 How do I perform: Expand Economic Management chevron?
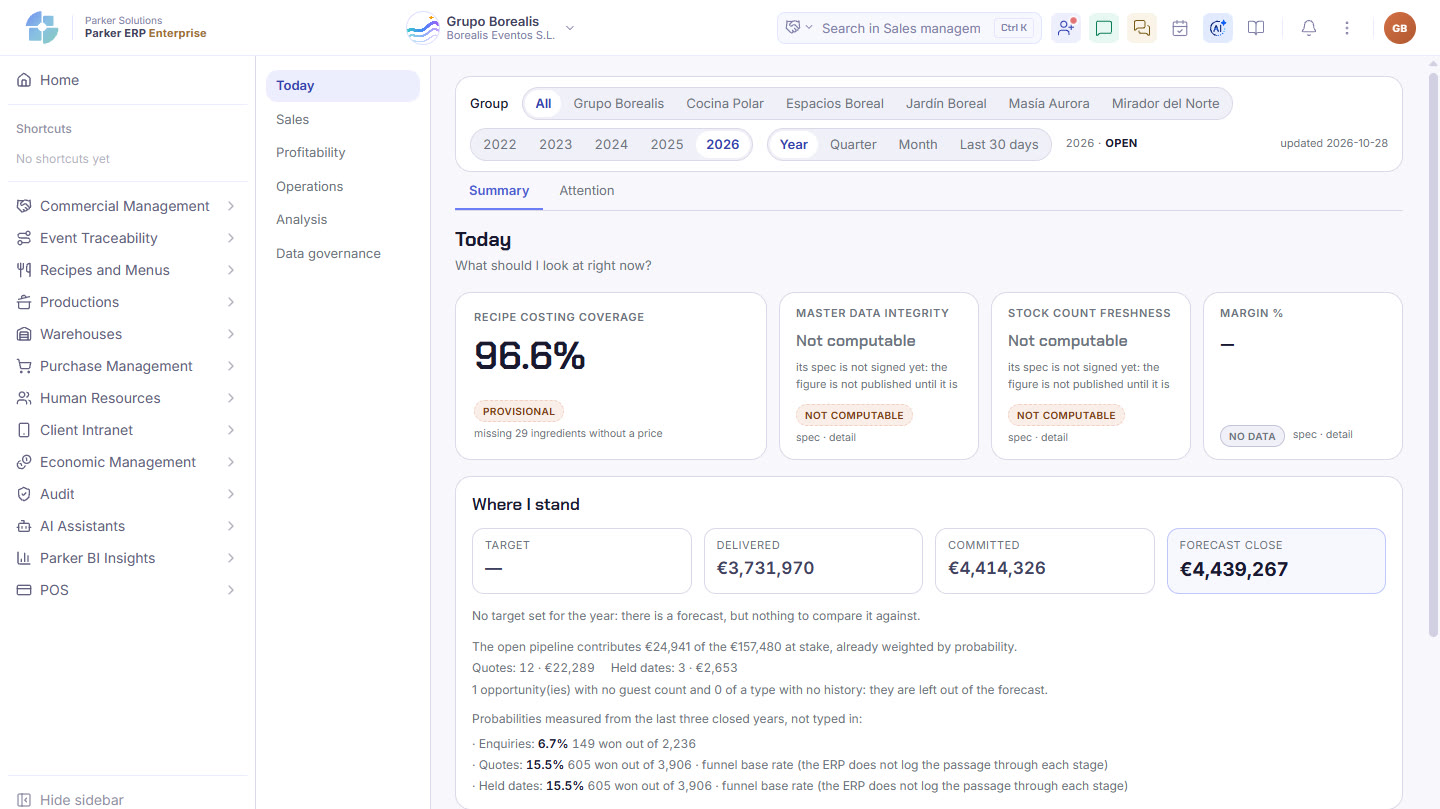(x=231, y=462)
